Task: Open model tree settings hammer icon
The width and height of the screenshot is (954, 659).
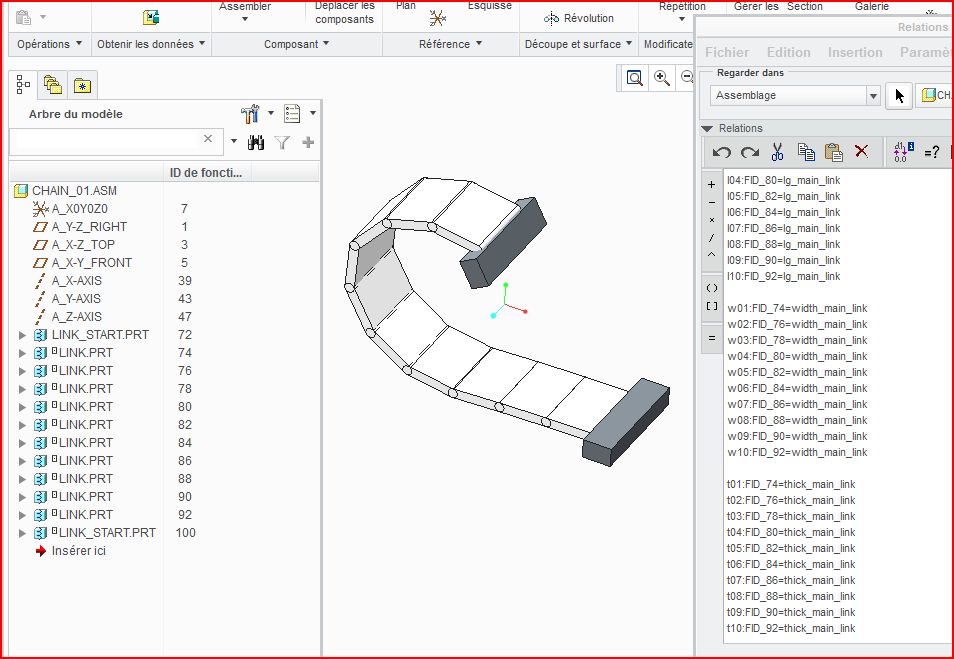Action: pyautogui.click(x=250, y=113)
